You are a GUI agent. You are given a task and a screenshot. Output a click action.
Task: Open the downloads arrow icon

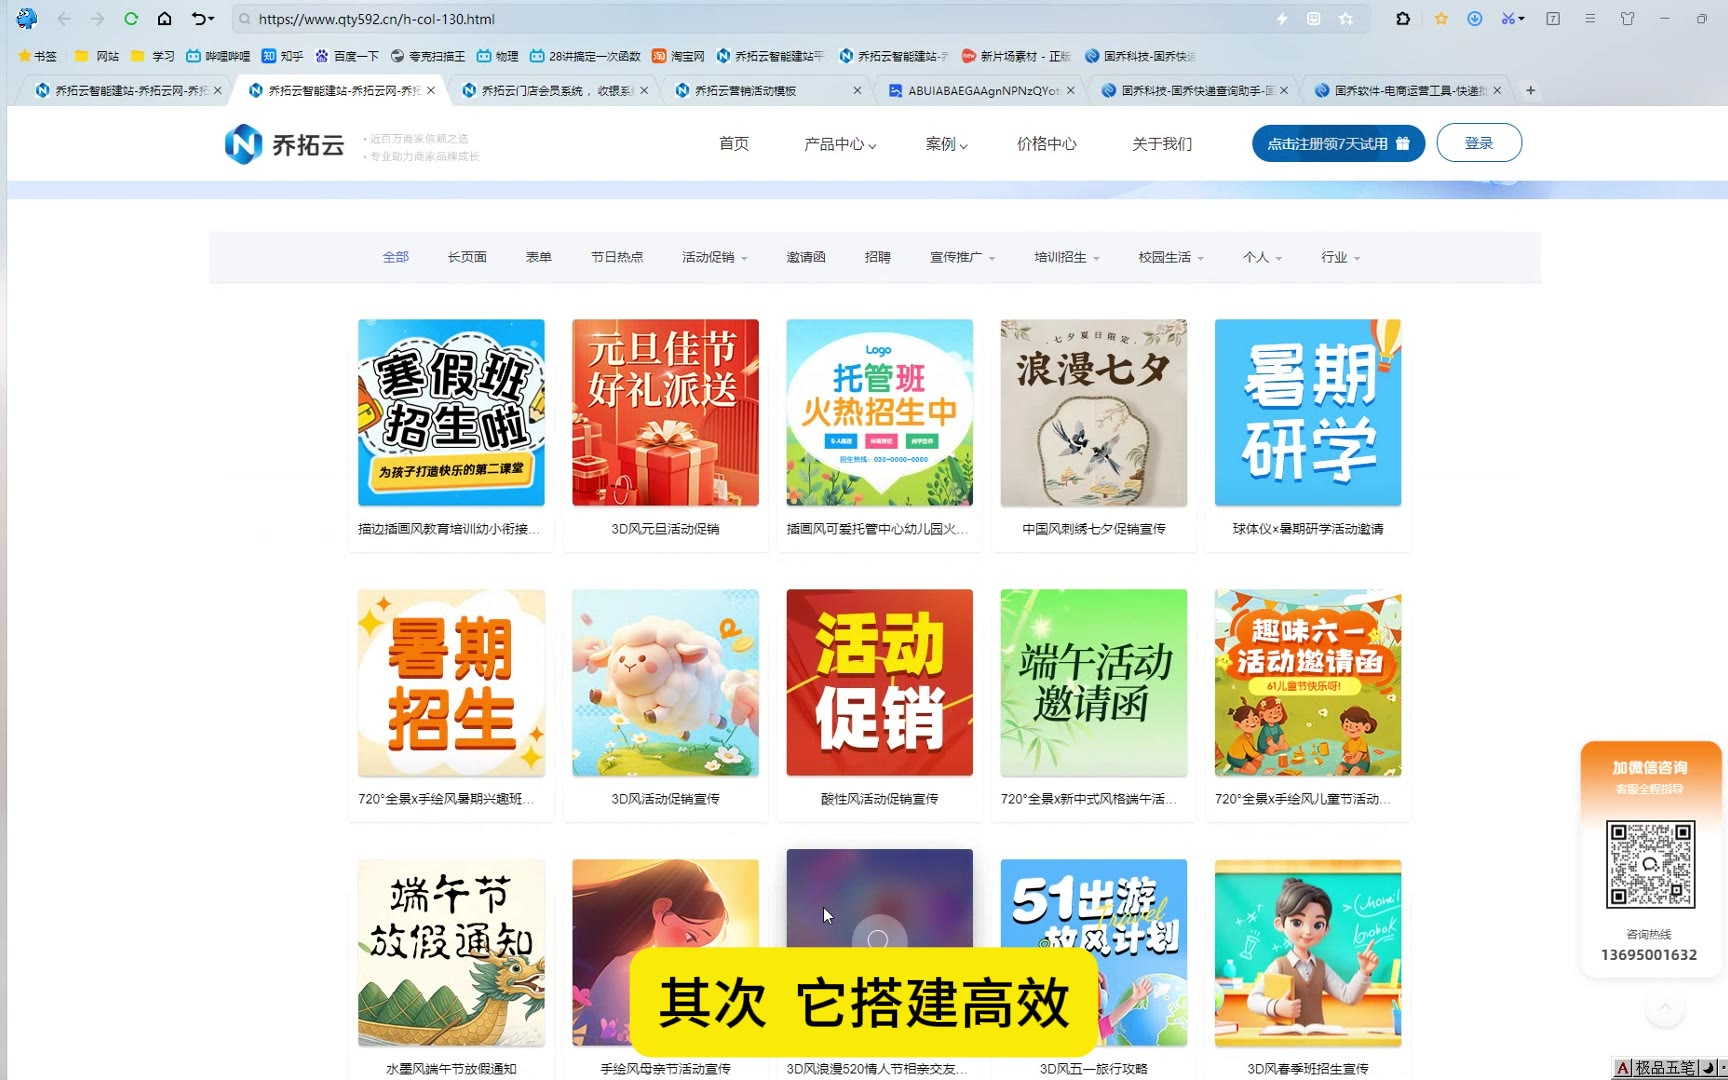pos(1475,19)
